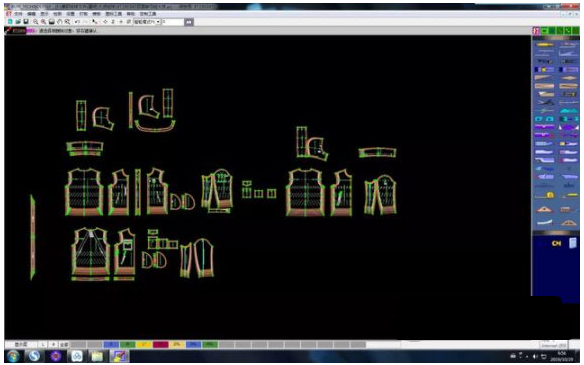The height and width of the screenshot is (365, 584).
Task: Click the active CAD app taskbar icon
Action: 119,356
